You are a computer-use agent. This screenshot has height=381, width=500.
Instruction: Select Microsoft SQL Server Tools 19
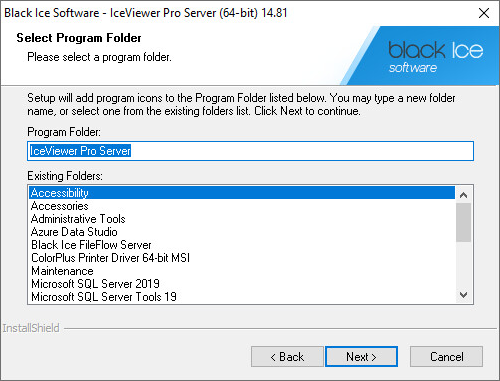pyautogui.click(x=242, y=297)
